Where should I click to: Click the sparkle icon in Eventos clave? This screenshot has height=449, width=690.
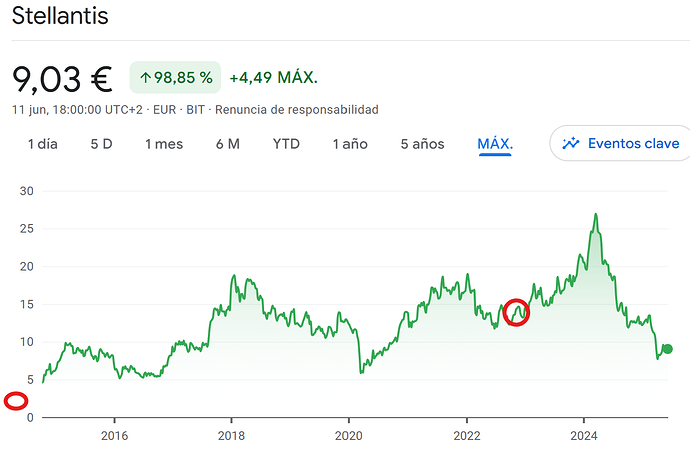click(x=571, y=144)
